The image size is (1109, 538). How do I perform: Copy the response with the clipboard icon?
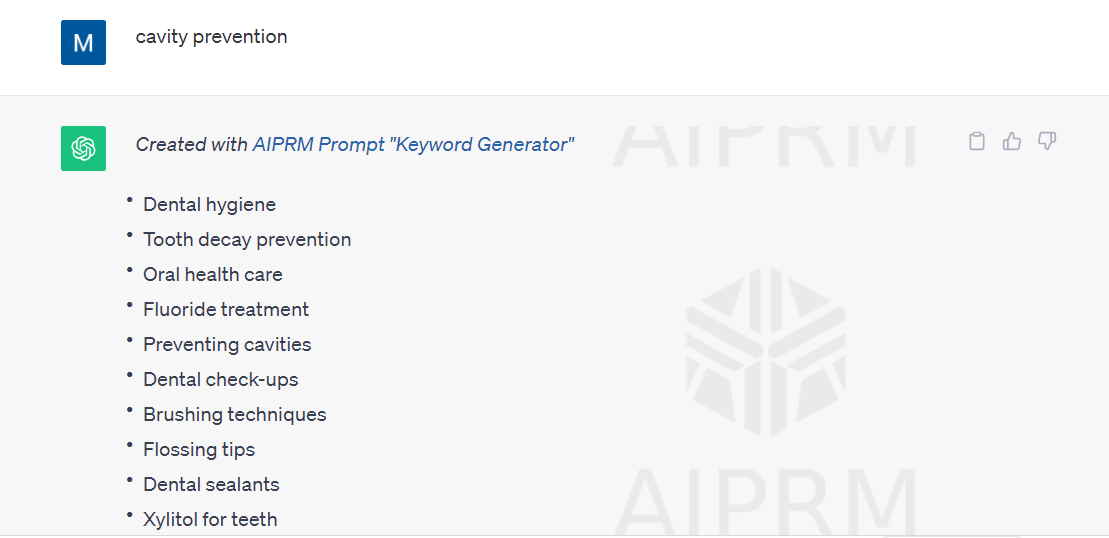pyautogui.click(x=977, y=142)
